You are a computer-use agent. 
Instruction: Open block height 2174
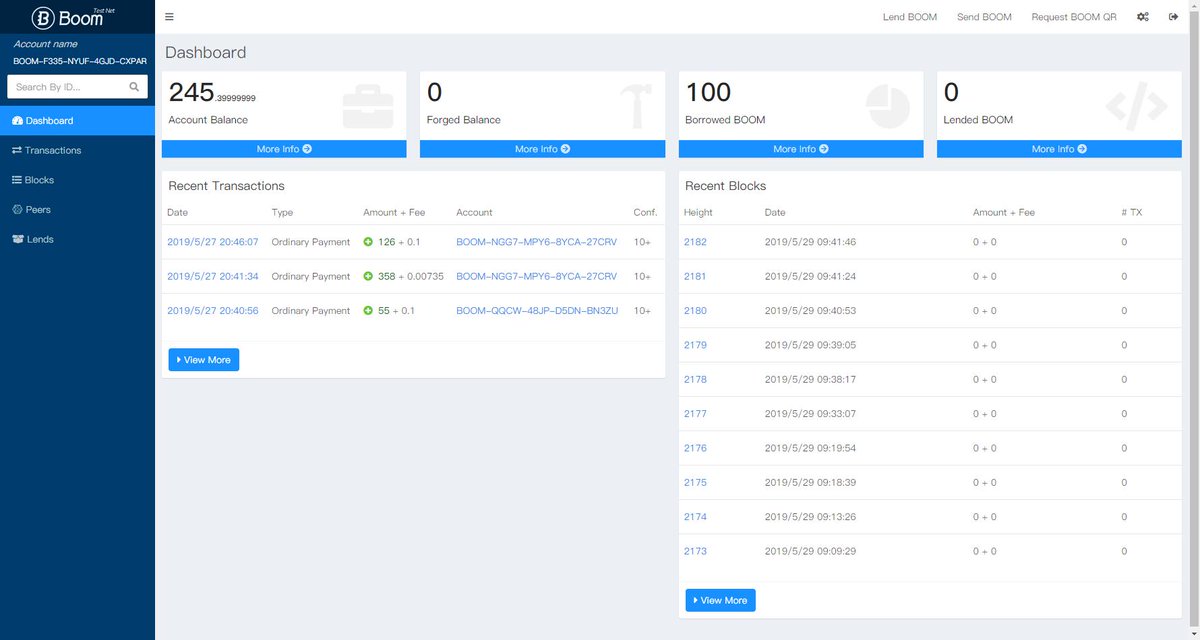click(695, 517)
